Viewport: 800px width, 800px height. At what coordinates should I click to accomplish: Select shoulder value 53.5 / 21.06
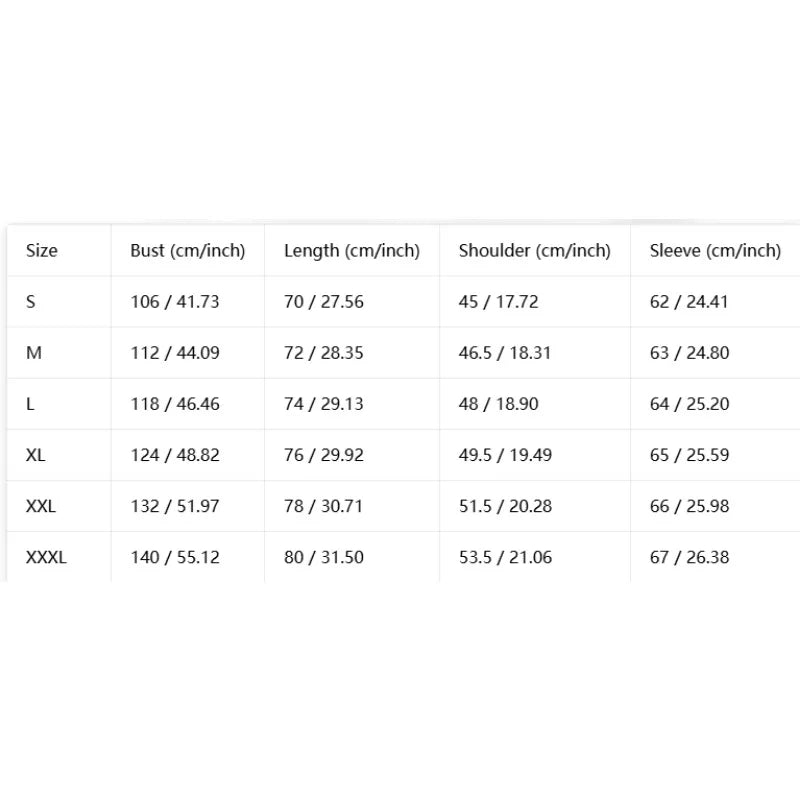pyautogui.click(x=506, y=557)
